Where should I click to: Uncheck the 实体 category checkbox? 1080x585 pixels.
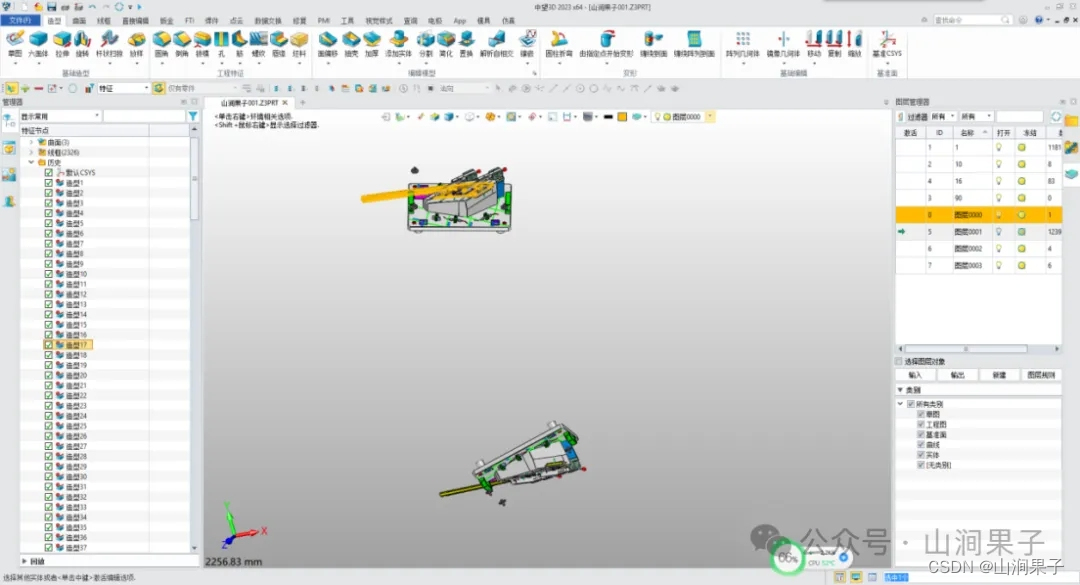pos(921,455)
